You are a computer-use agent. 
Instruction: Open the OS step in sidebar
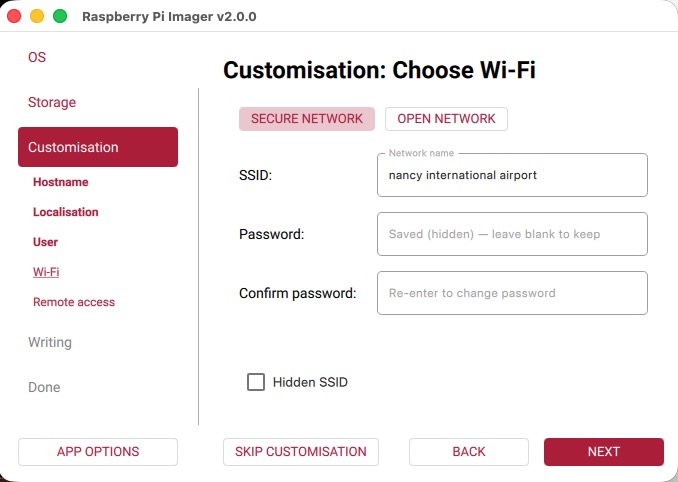click(x=37, y=57)
